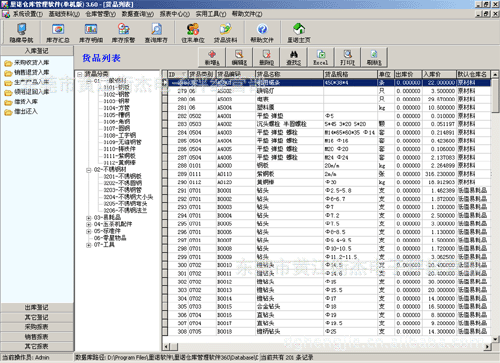Click the row selector beside ID 308
Image resolution: width=500 pixels, height=363 pixels.
(165, 332)
